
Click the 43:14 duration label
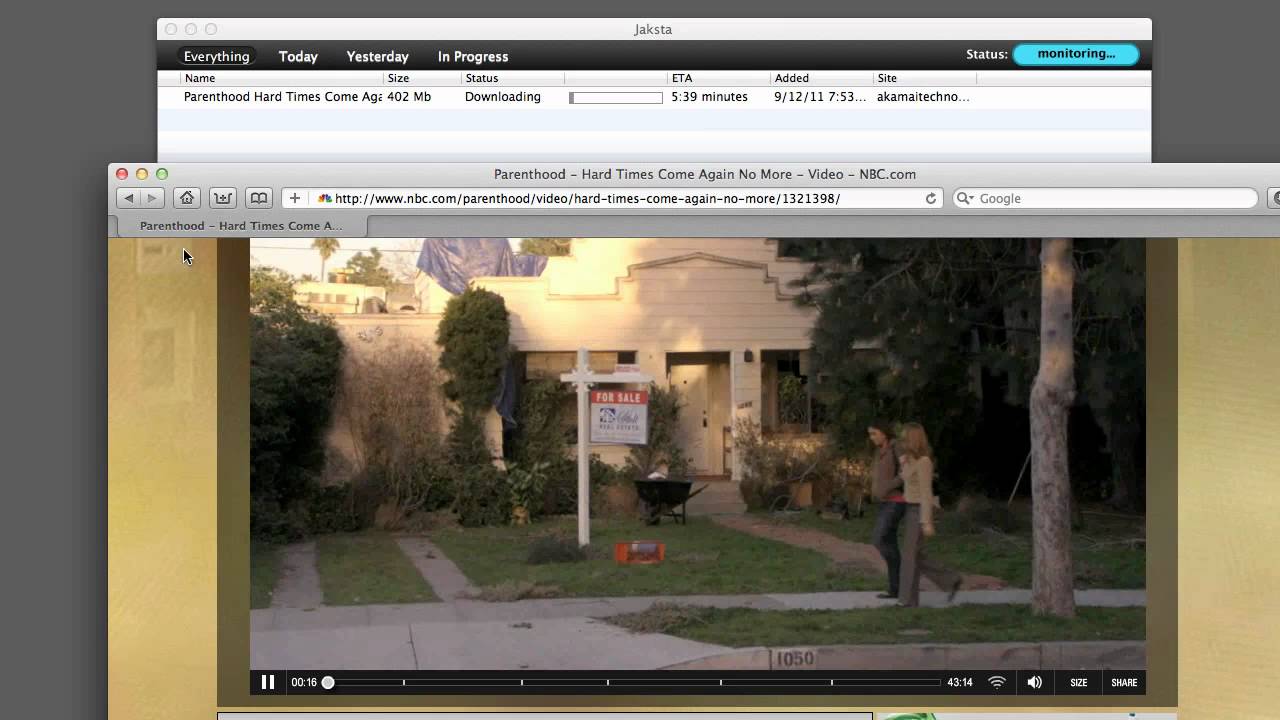click(960, 683)
